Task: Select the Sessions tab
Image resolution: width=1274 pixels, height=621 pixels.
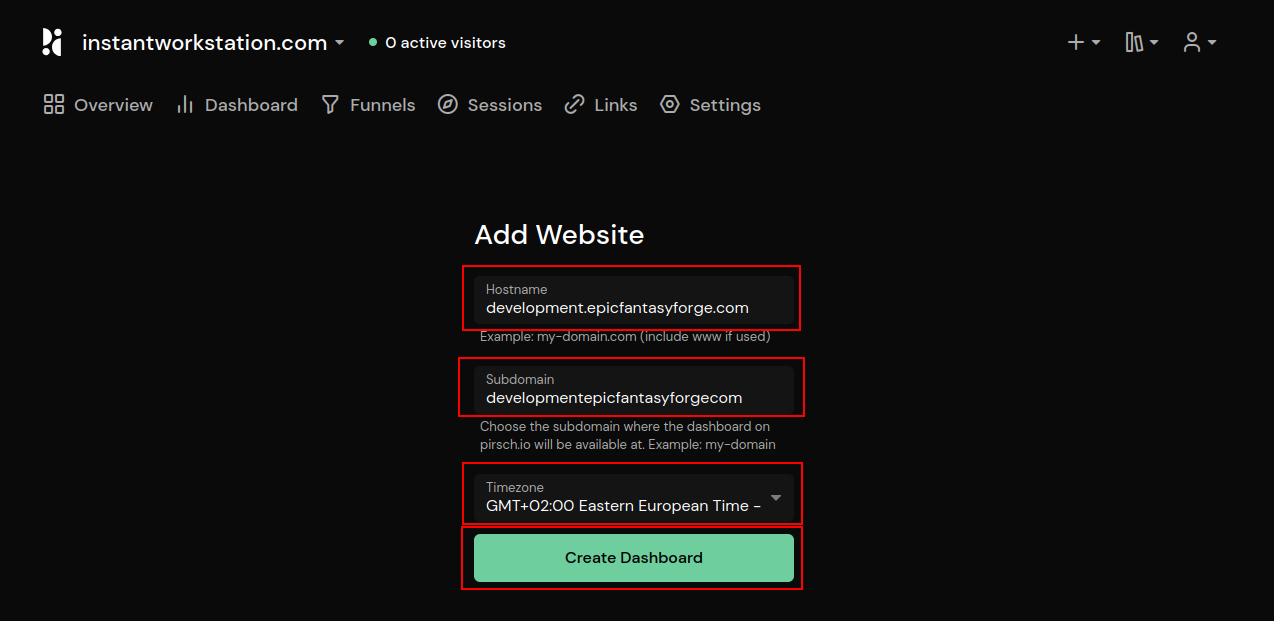Action: coord(490,105)
